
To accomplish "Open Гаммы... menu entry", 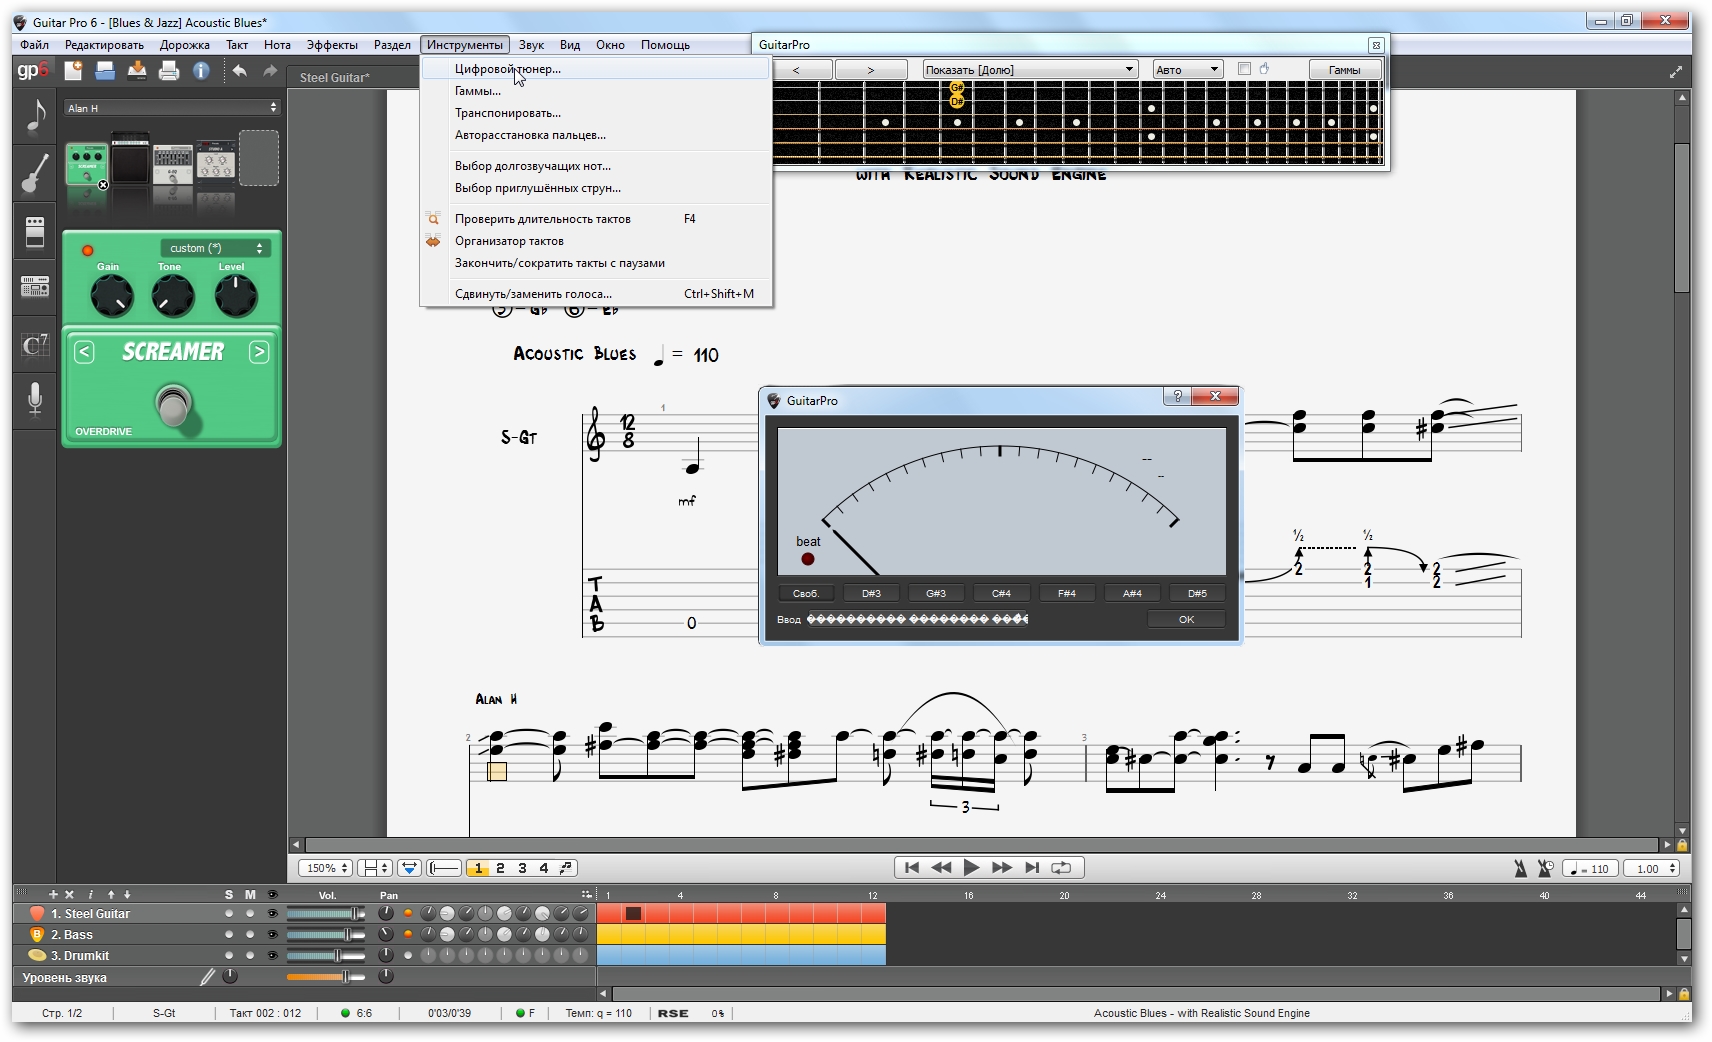I will point(596,91).
